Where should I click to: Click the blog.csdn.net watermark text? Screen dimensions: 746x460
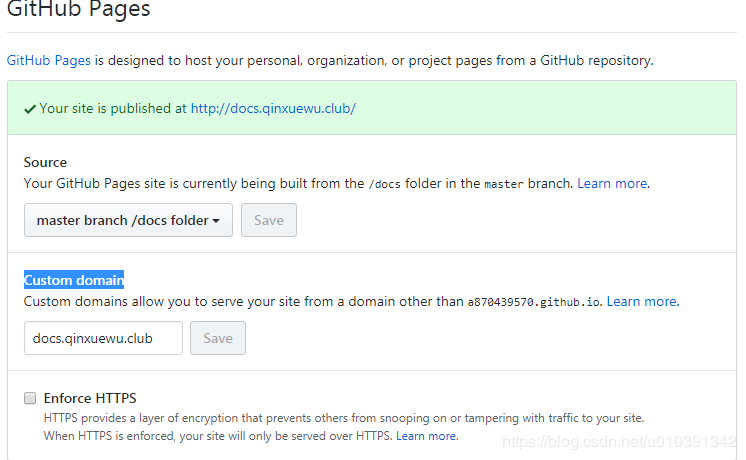[x=618, y=441]
